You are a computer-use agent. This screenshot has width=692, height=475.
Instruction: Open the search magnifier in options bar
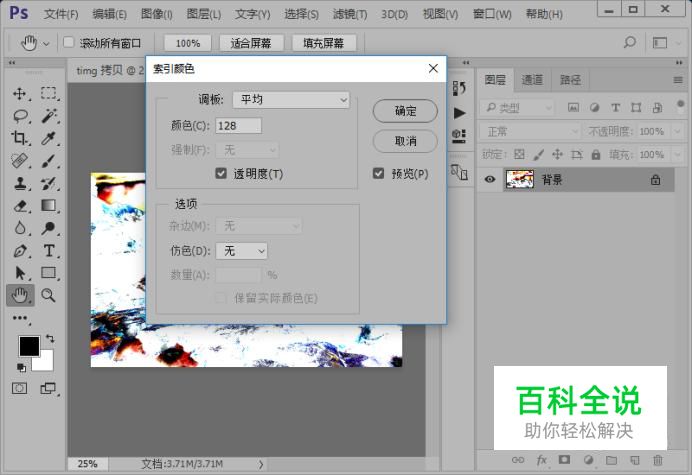coord(630,42)
